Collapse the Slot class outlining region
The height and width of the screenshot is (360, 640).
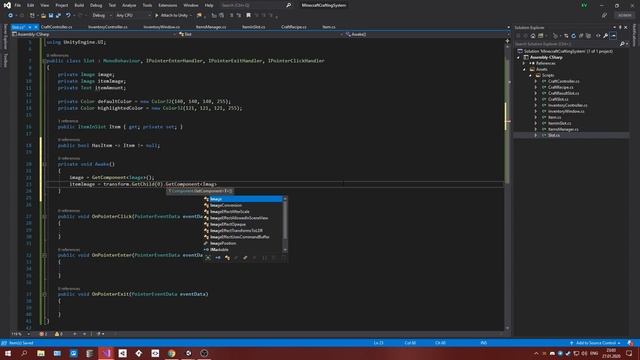44,61
